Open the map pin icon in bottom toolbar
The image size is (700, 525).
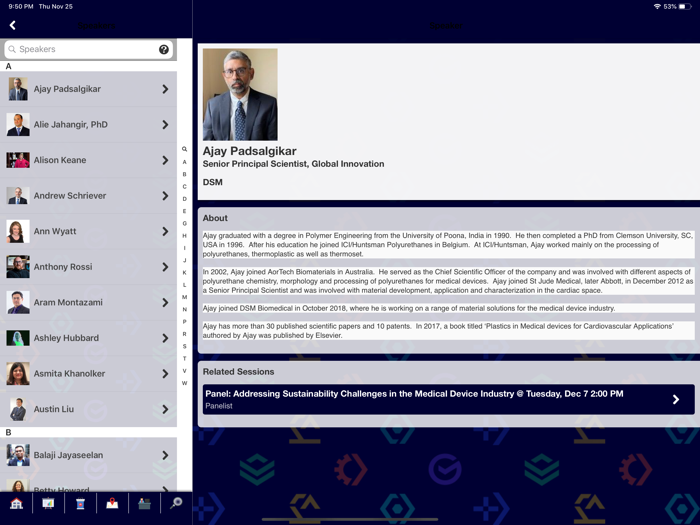112,503
